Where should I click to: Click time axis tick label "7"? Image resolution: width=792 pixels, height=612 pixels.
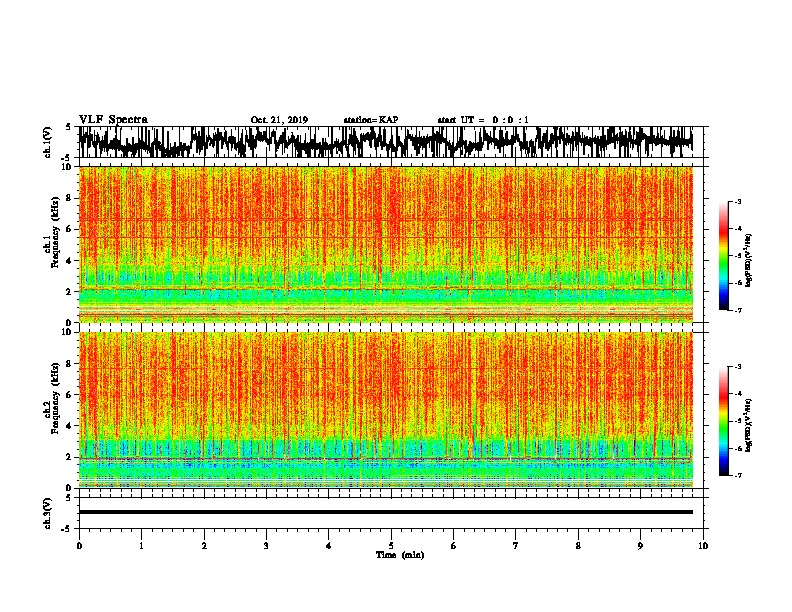tap(516, 546)
